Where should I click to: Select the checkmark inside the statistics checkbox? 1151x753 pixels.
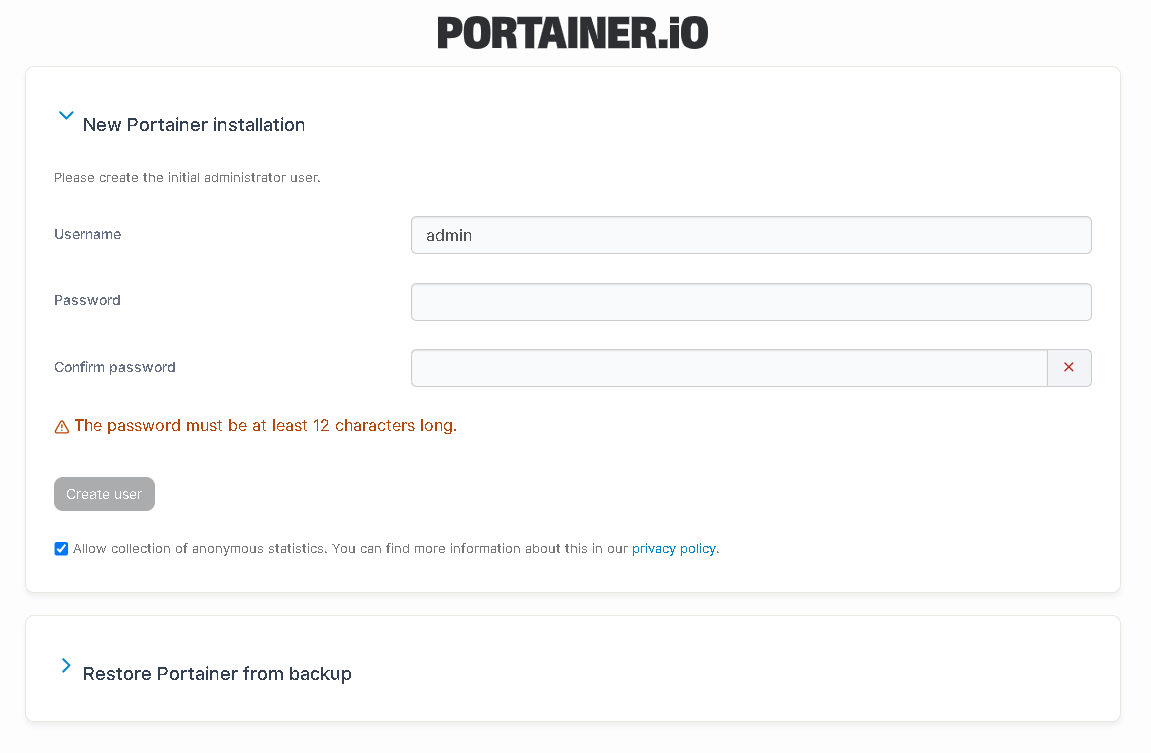coord(61,548)
